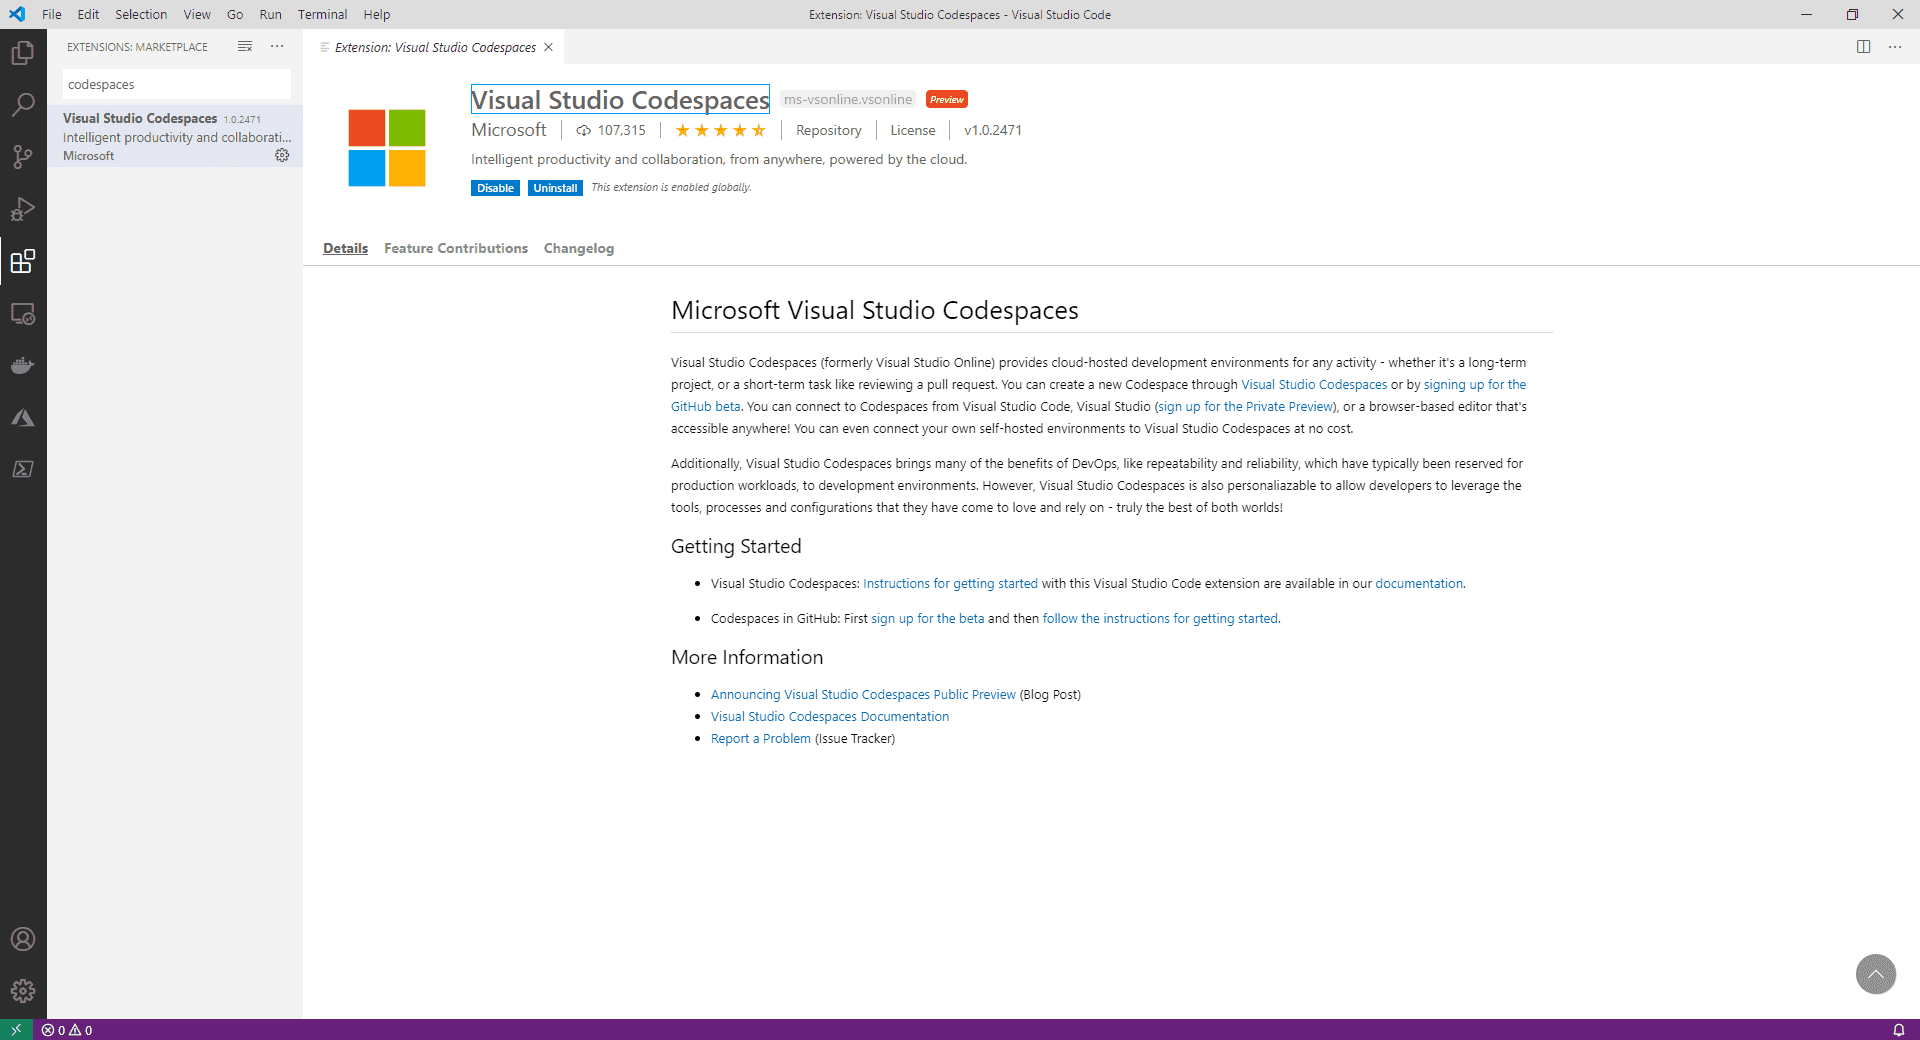This screenshot has height=1040, width=1920.
Task: Click the extensions search field containing codespaces
Action: tap(177, 84)
